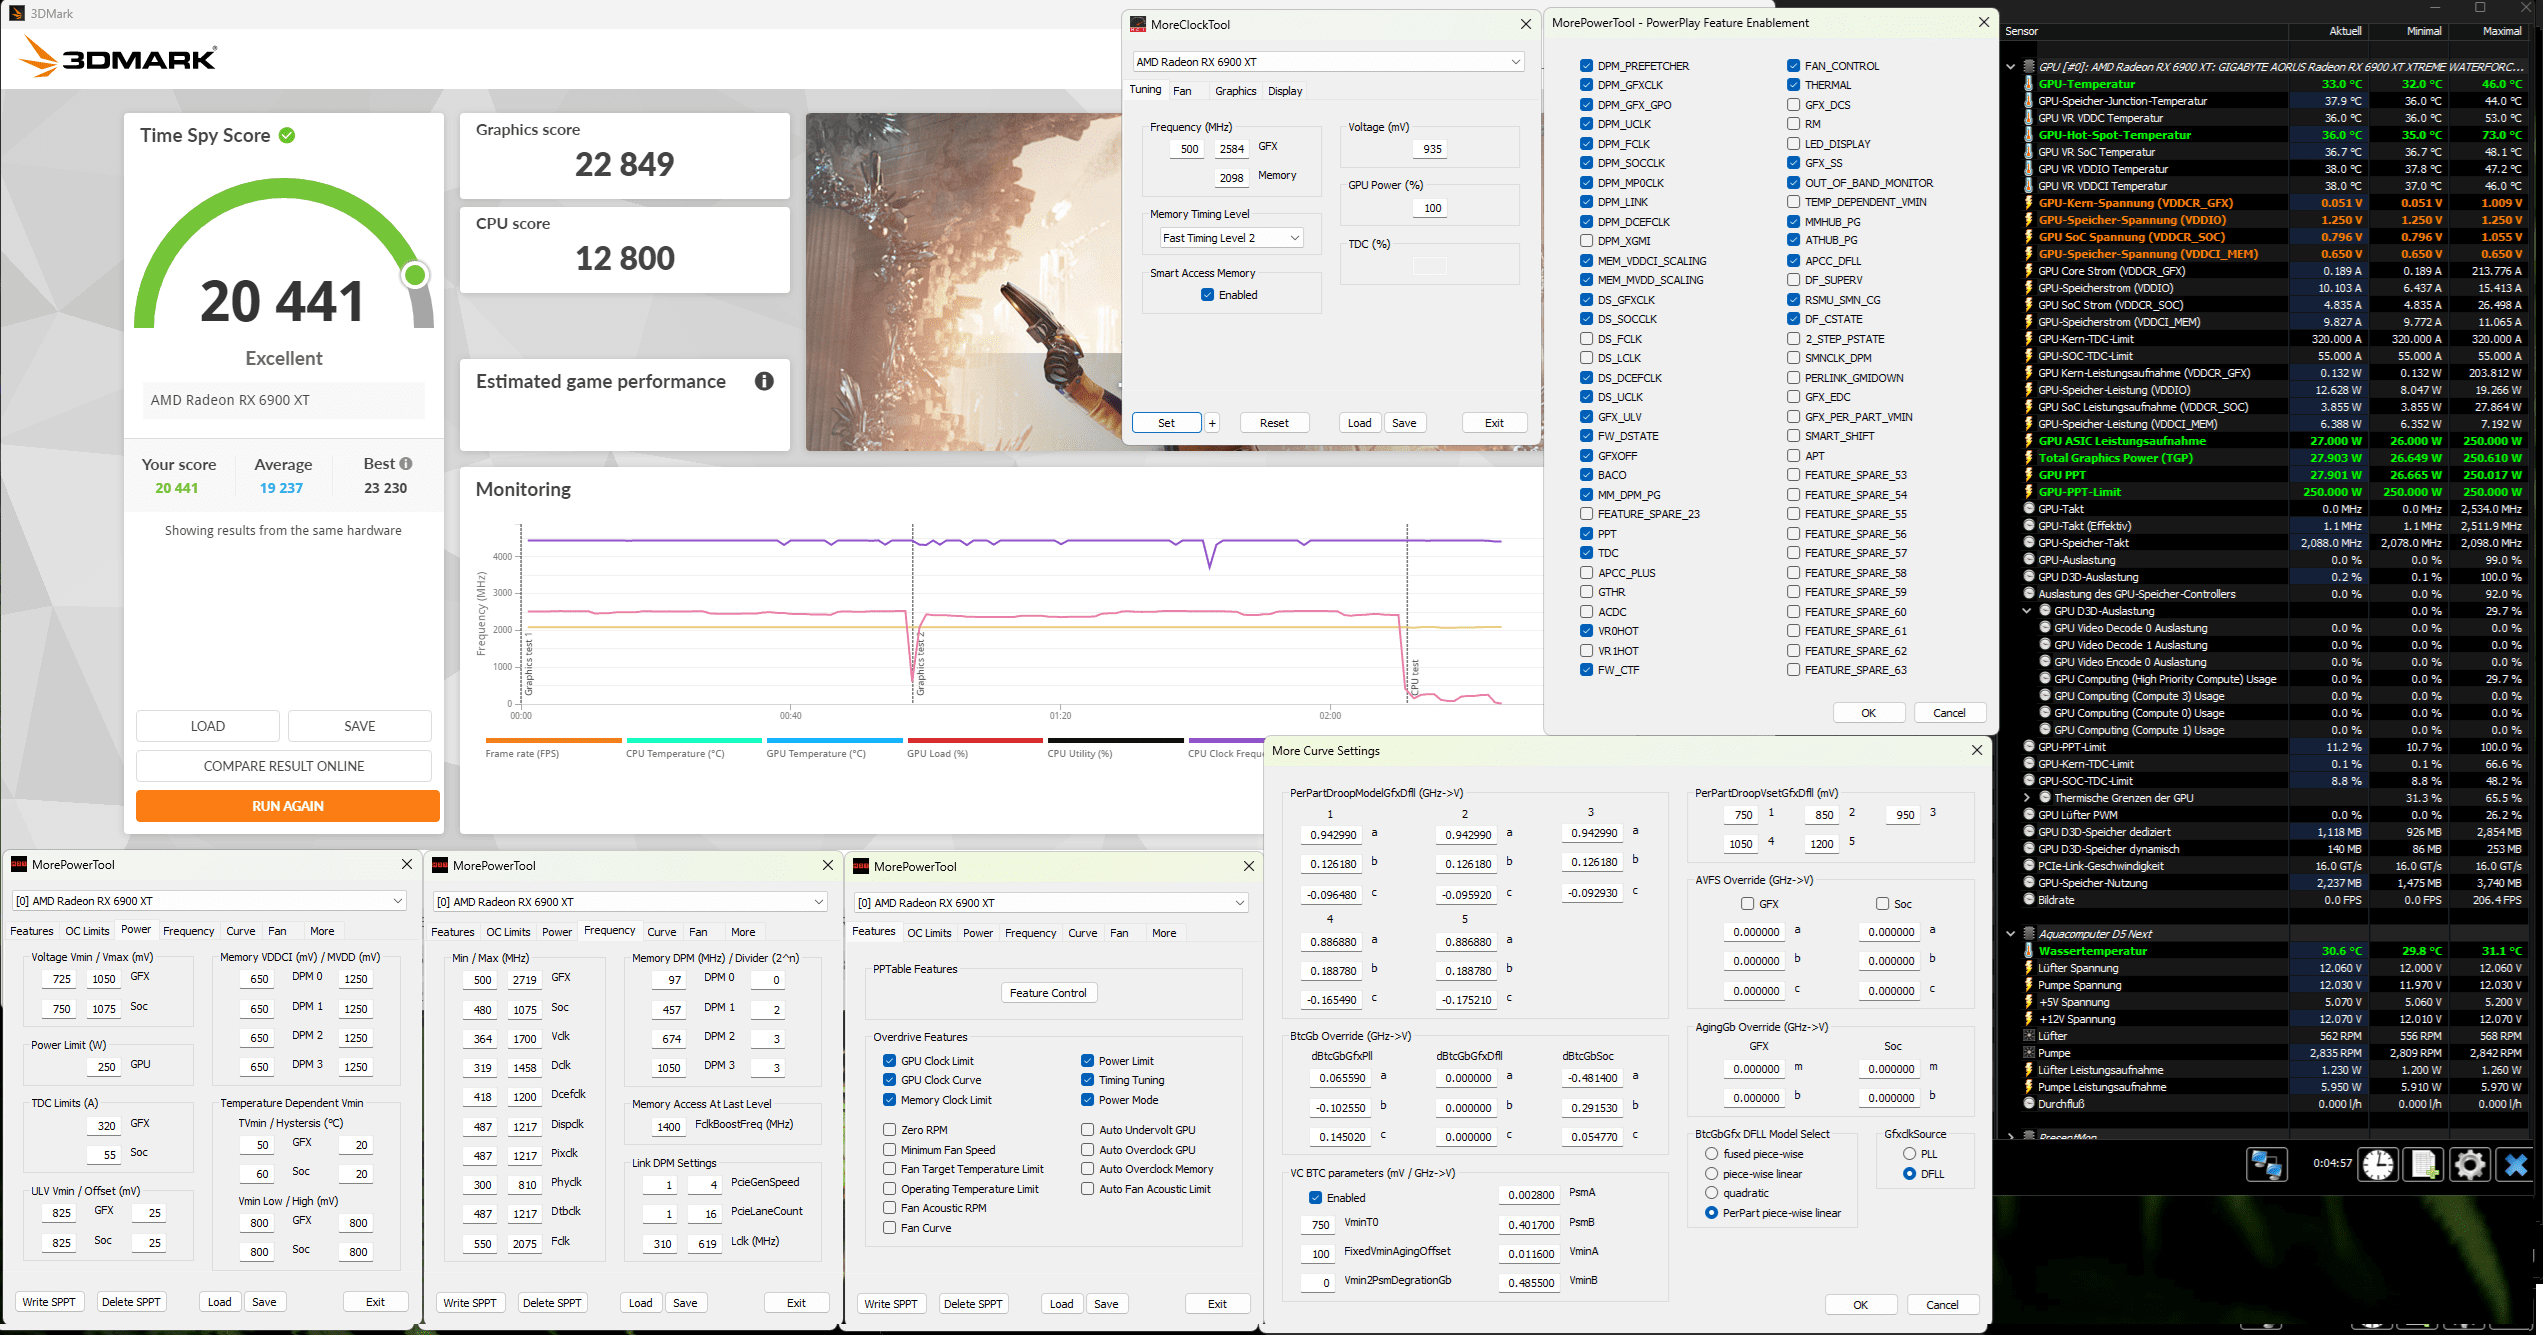Click the info icon next to Best score
The width and height of the screenshot is (2543, 1335).
tap(406, 464)
